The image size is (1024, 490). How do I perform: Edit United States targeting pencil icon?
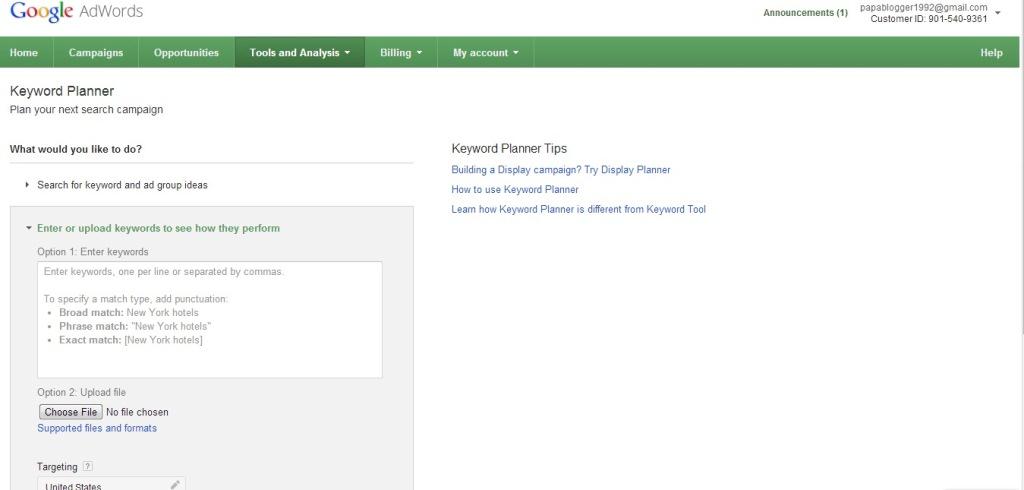coord(175,485)
